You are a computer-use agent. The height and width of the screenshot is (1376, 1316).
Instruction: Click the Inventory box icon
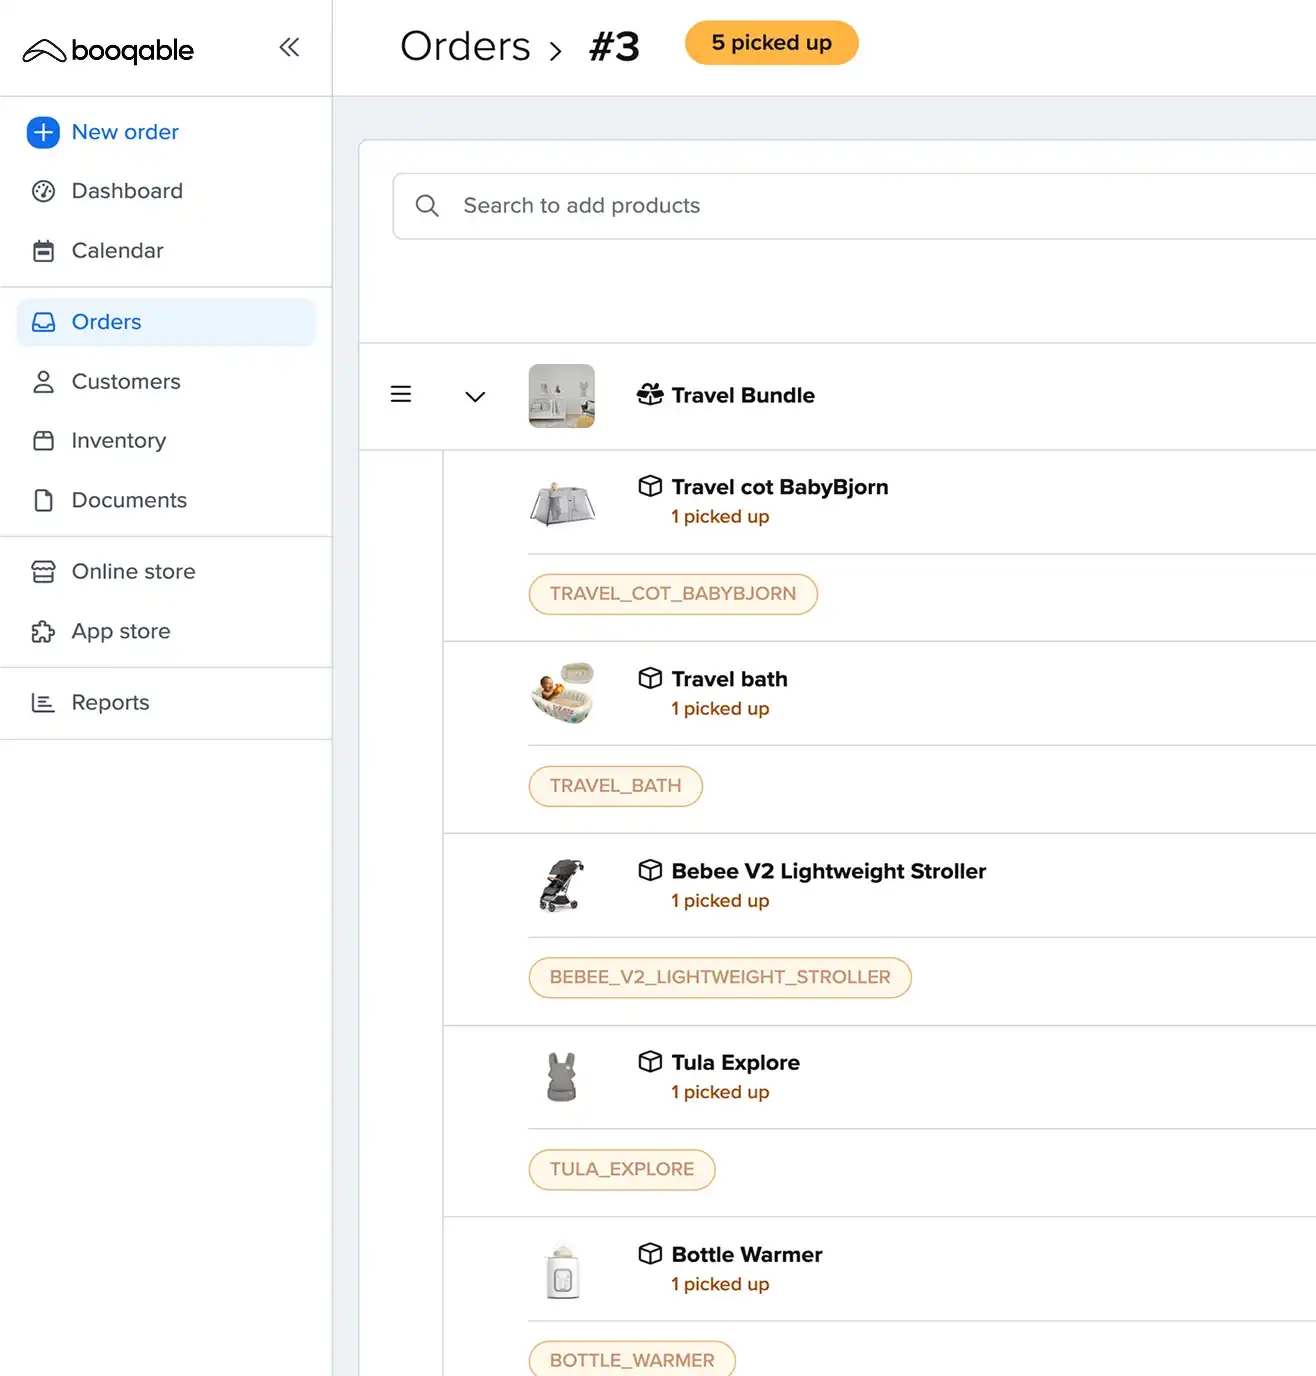point(43,441)
